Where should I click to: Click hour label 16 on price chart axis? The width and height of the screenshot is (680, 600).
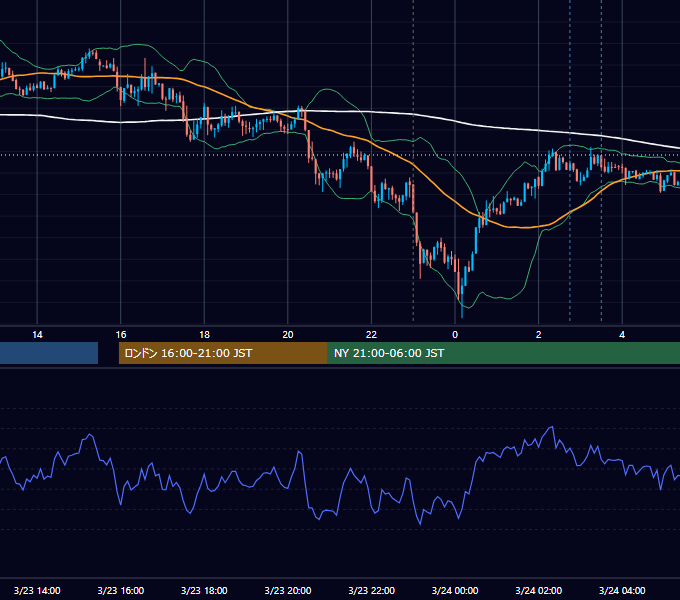121,335
